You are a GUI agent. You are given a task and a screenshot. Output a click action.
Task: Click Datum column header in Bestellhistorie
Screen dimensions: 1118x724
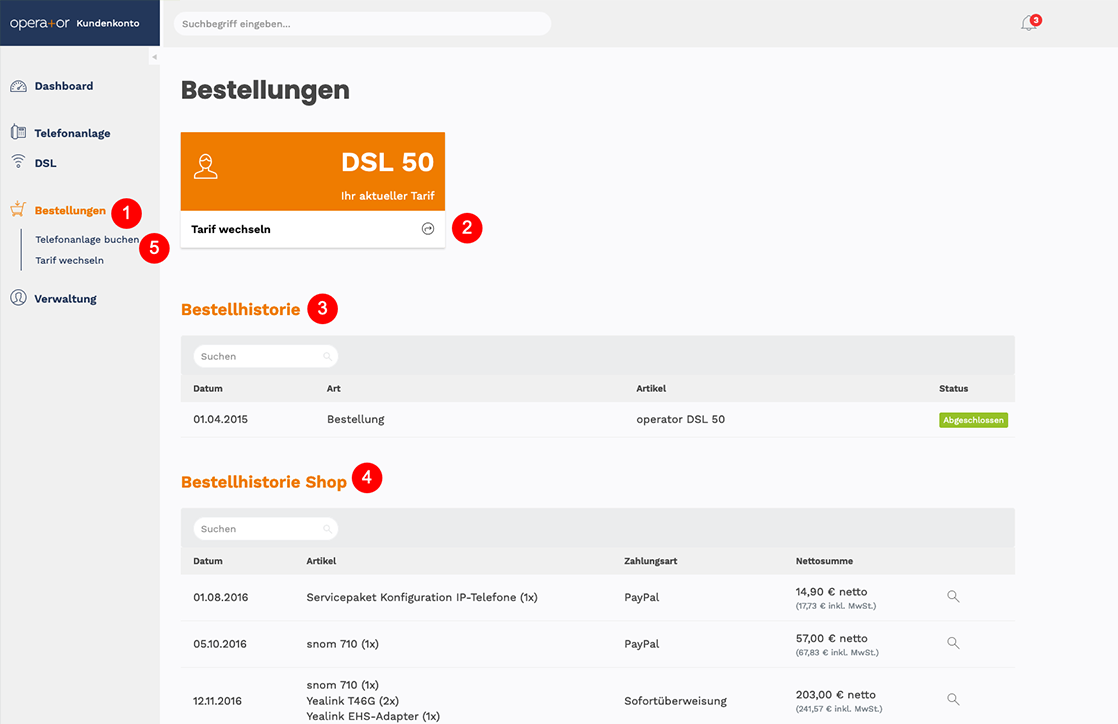pos(207,389)
